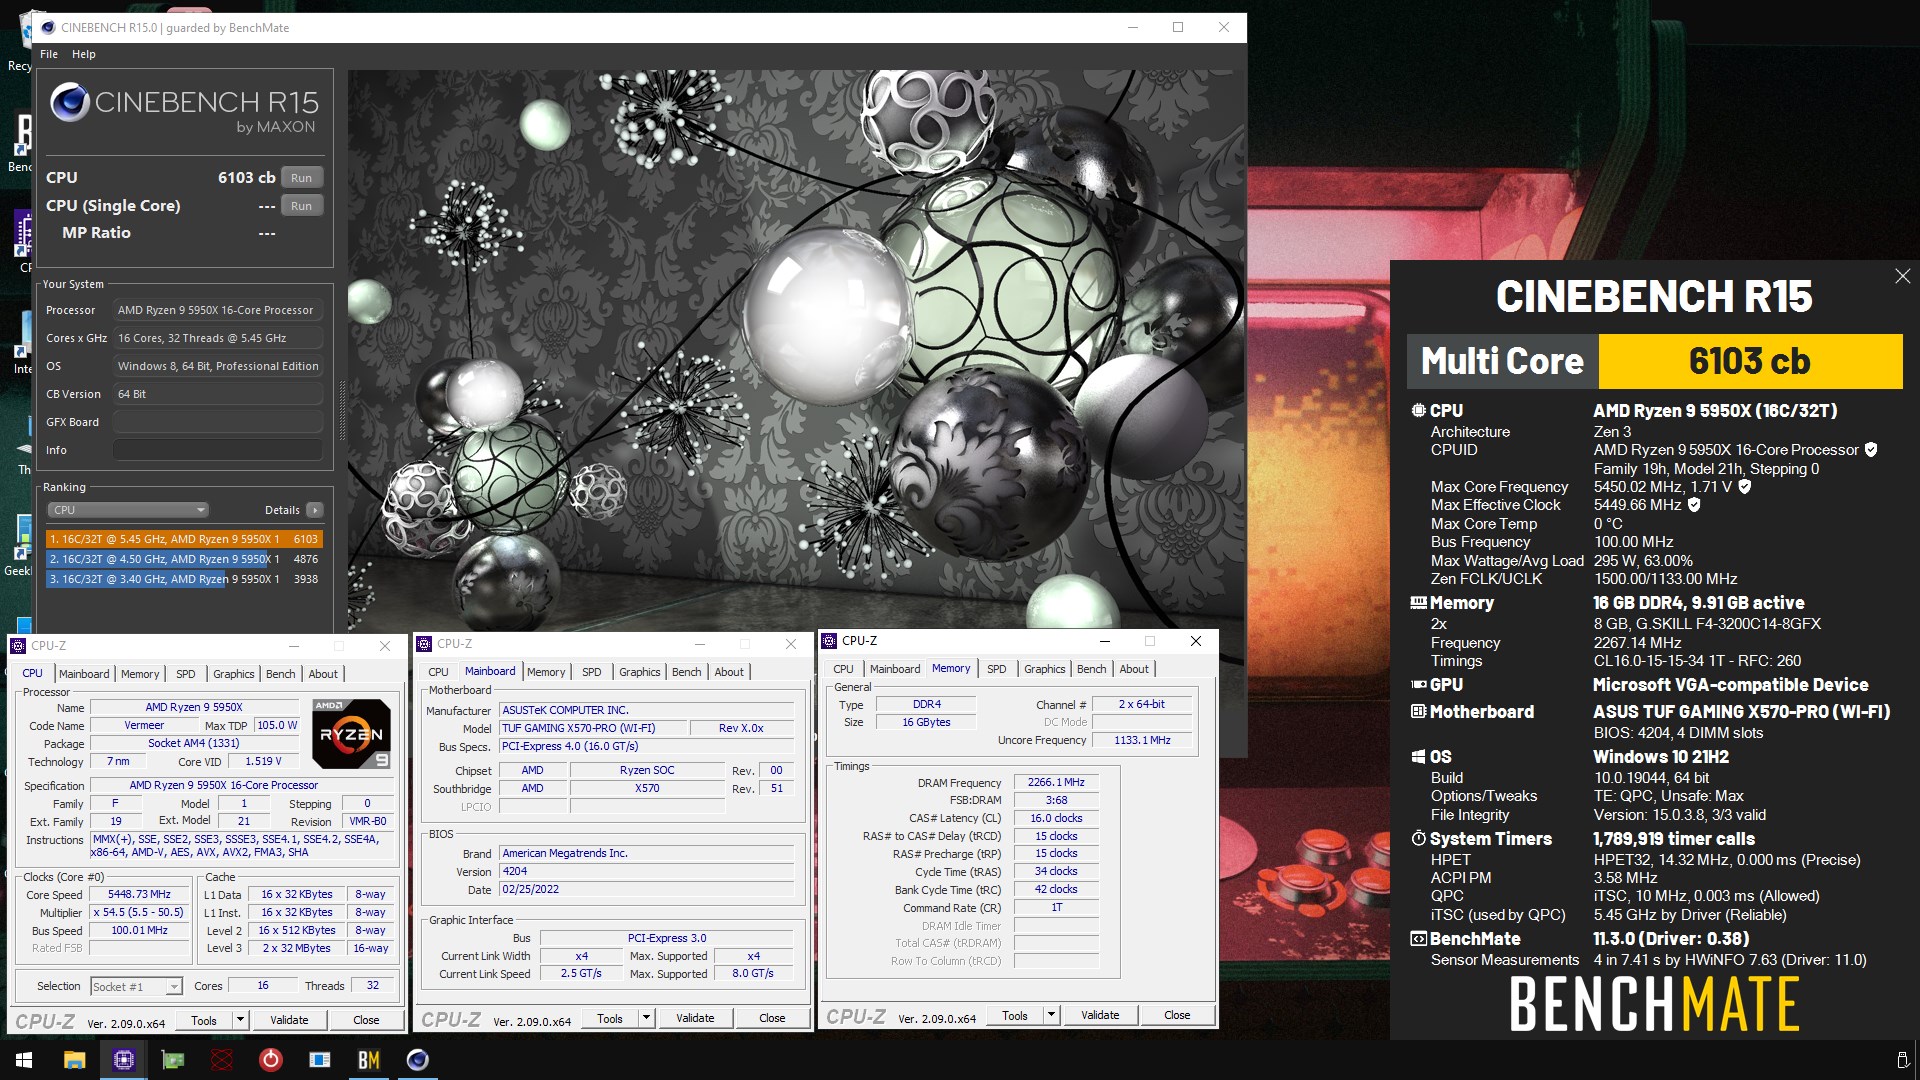The height and width of the screenshot is (1080, 1920).
Task: Switch to Cinebench in the taskbar
Action: pyautogui.click(x=418, y=1060)
